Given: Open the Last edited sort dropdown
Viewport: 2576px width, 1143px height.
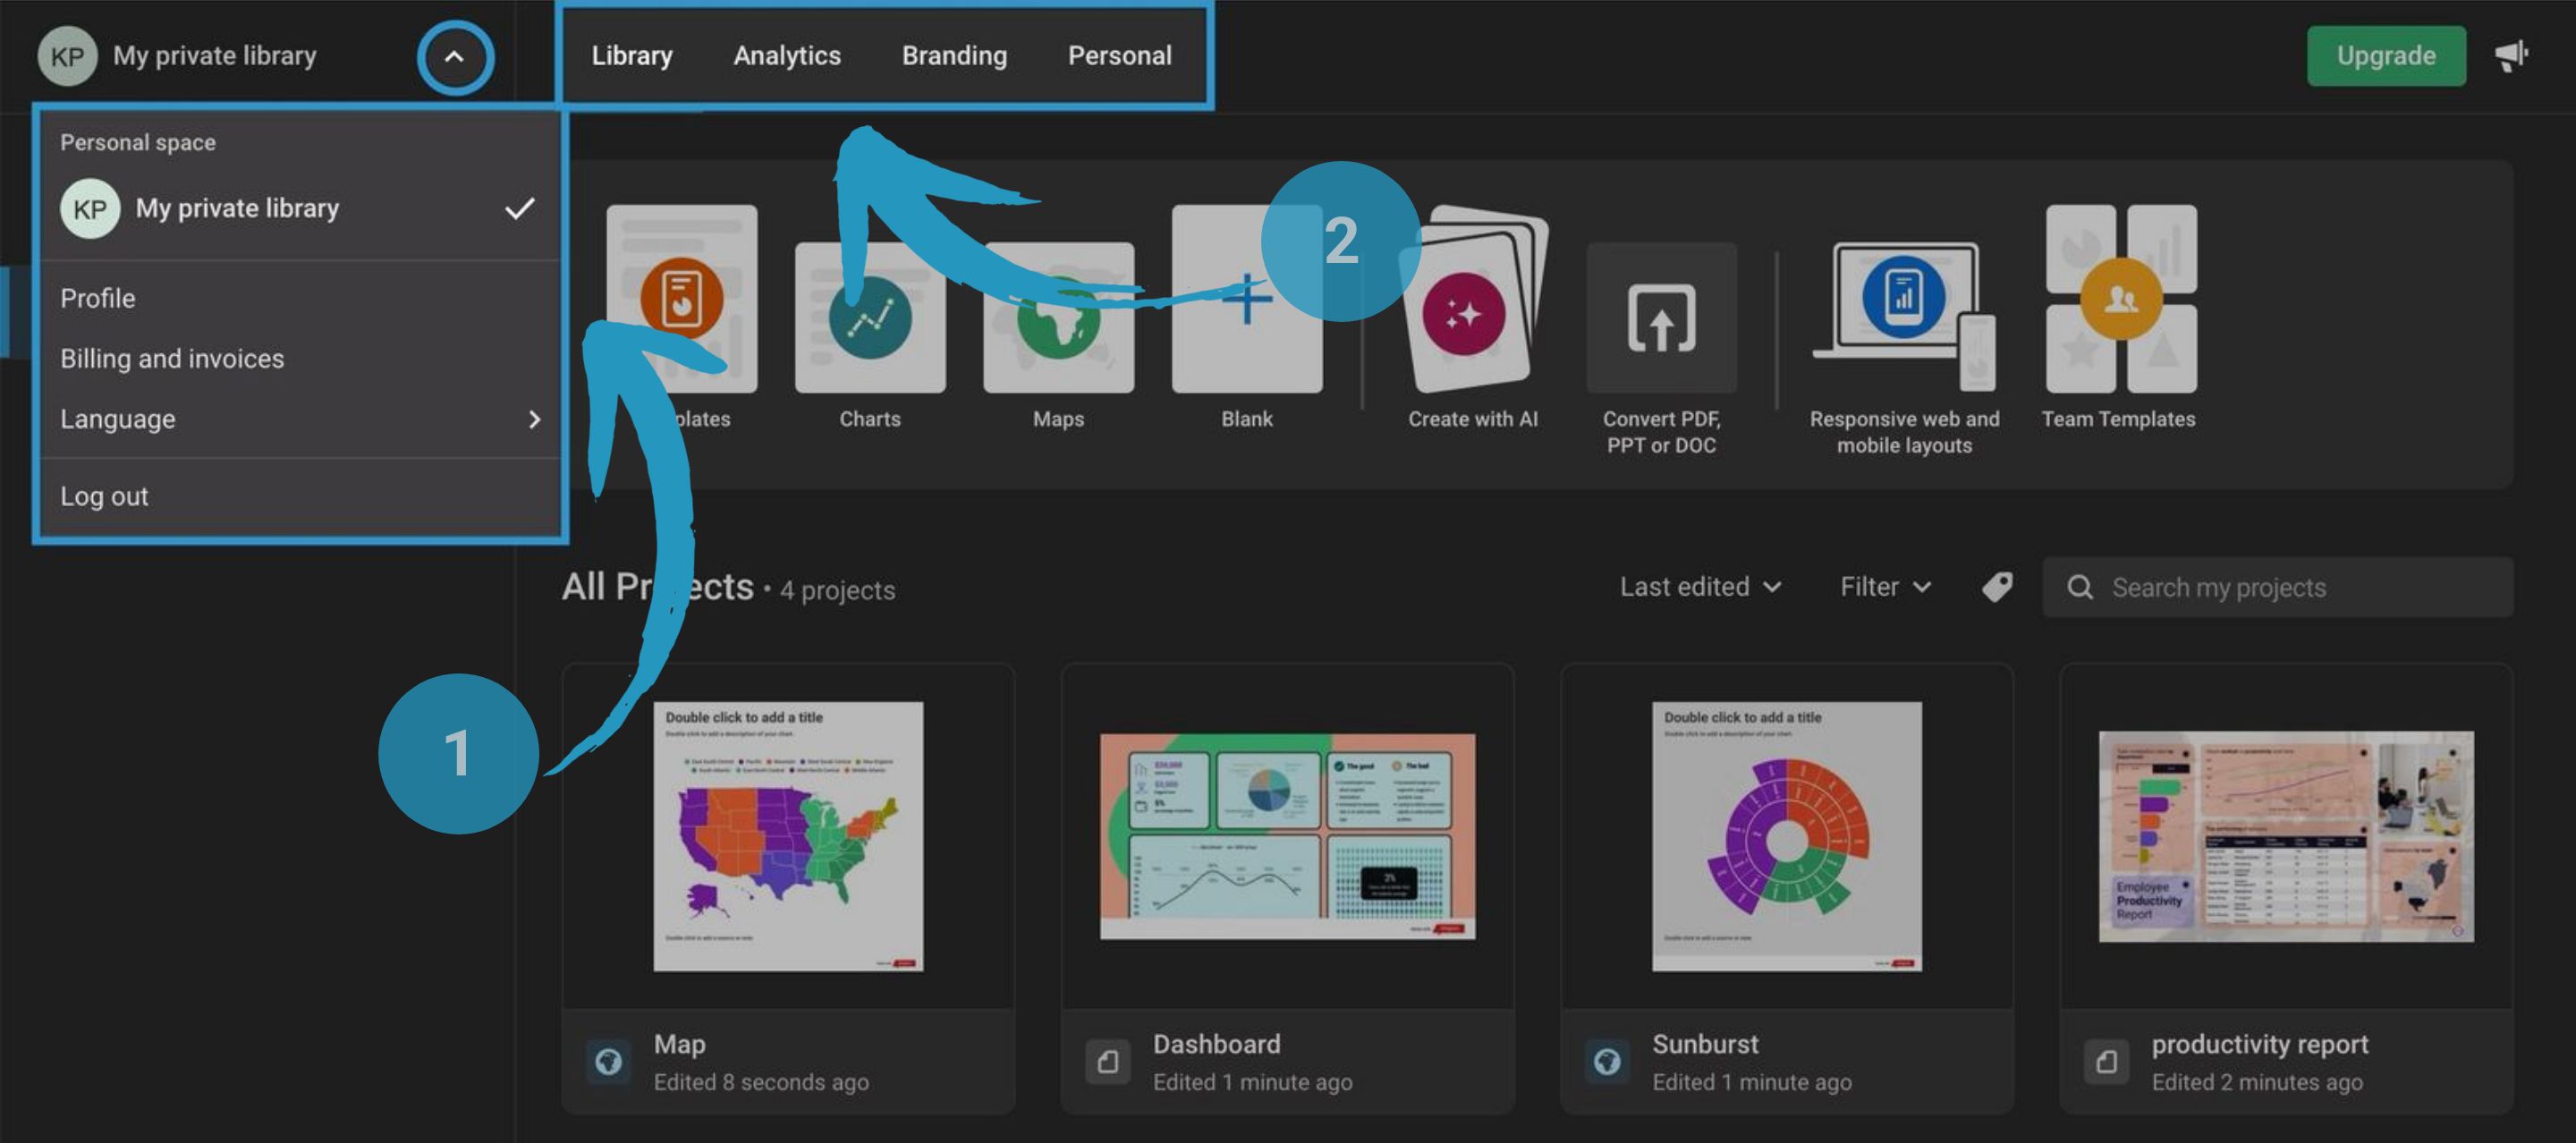Looking at the screenshot, I should [1699, 587].
